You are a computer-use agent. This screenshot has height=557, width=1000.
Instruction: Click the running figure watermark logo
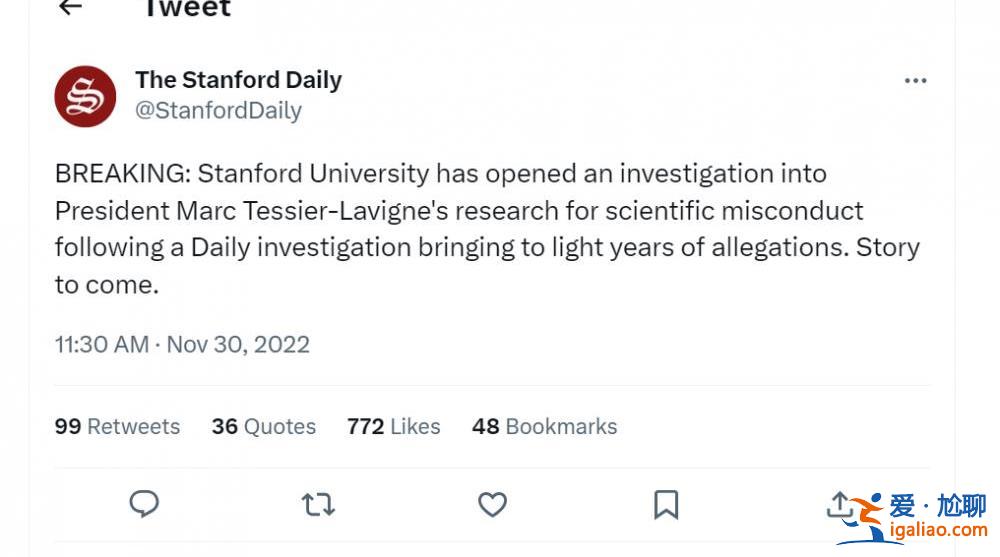click(x=862, y=519)
